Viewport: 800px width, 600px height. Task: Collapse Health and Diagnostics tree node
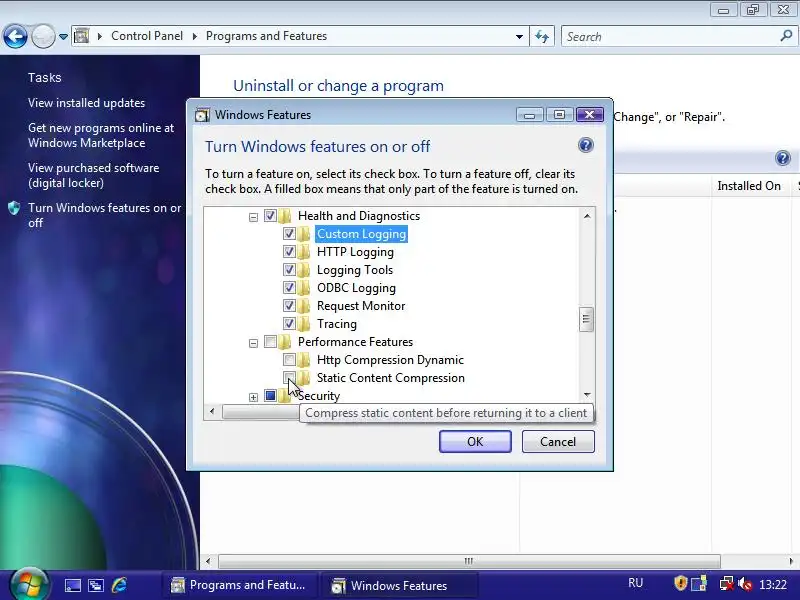253,217
